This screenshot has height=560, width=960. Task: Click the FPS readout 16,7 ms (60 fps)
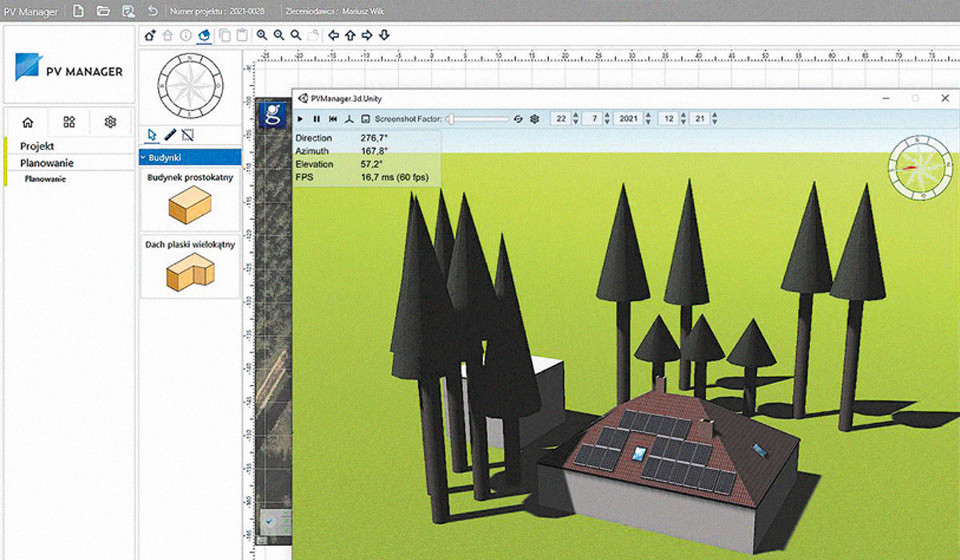coord(395,177)
